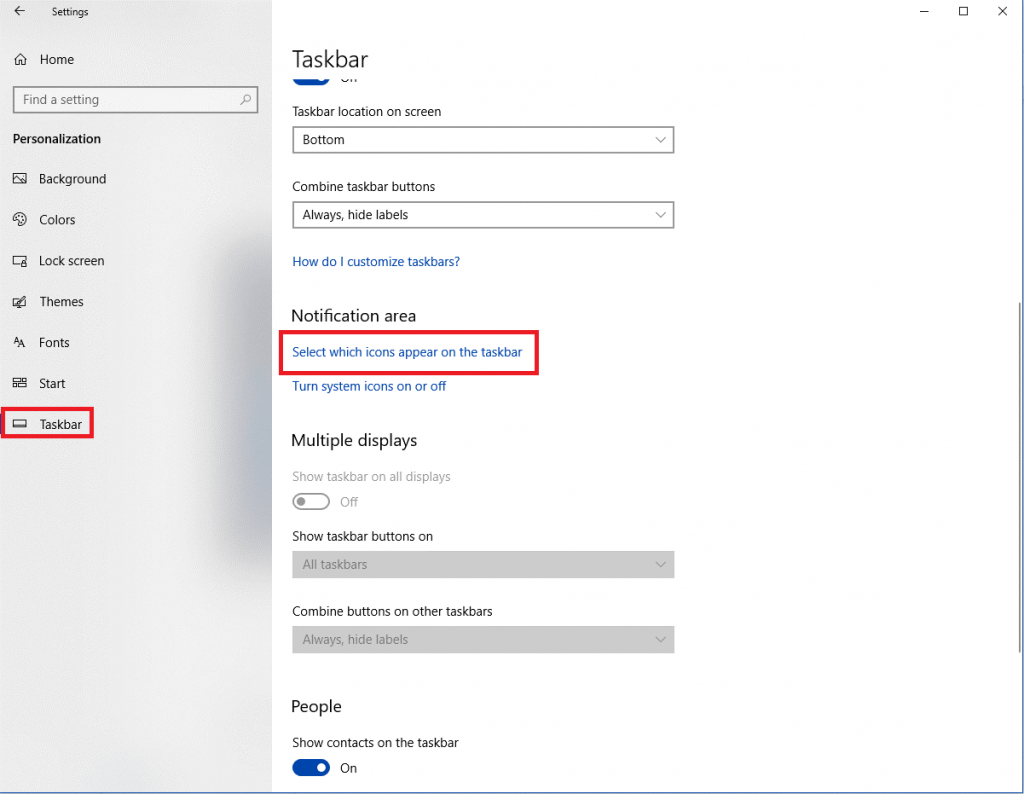
Task: Open Combine taskbar buttons dropdown
Action: pos(483,215)
